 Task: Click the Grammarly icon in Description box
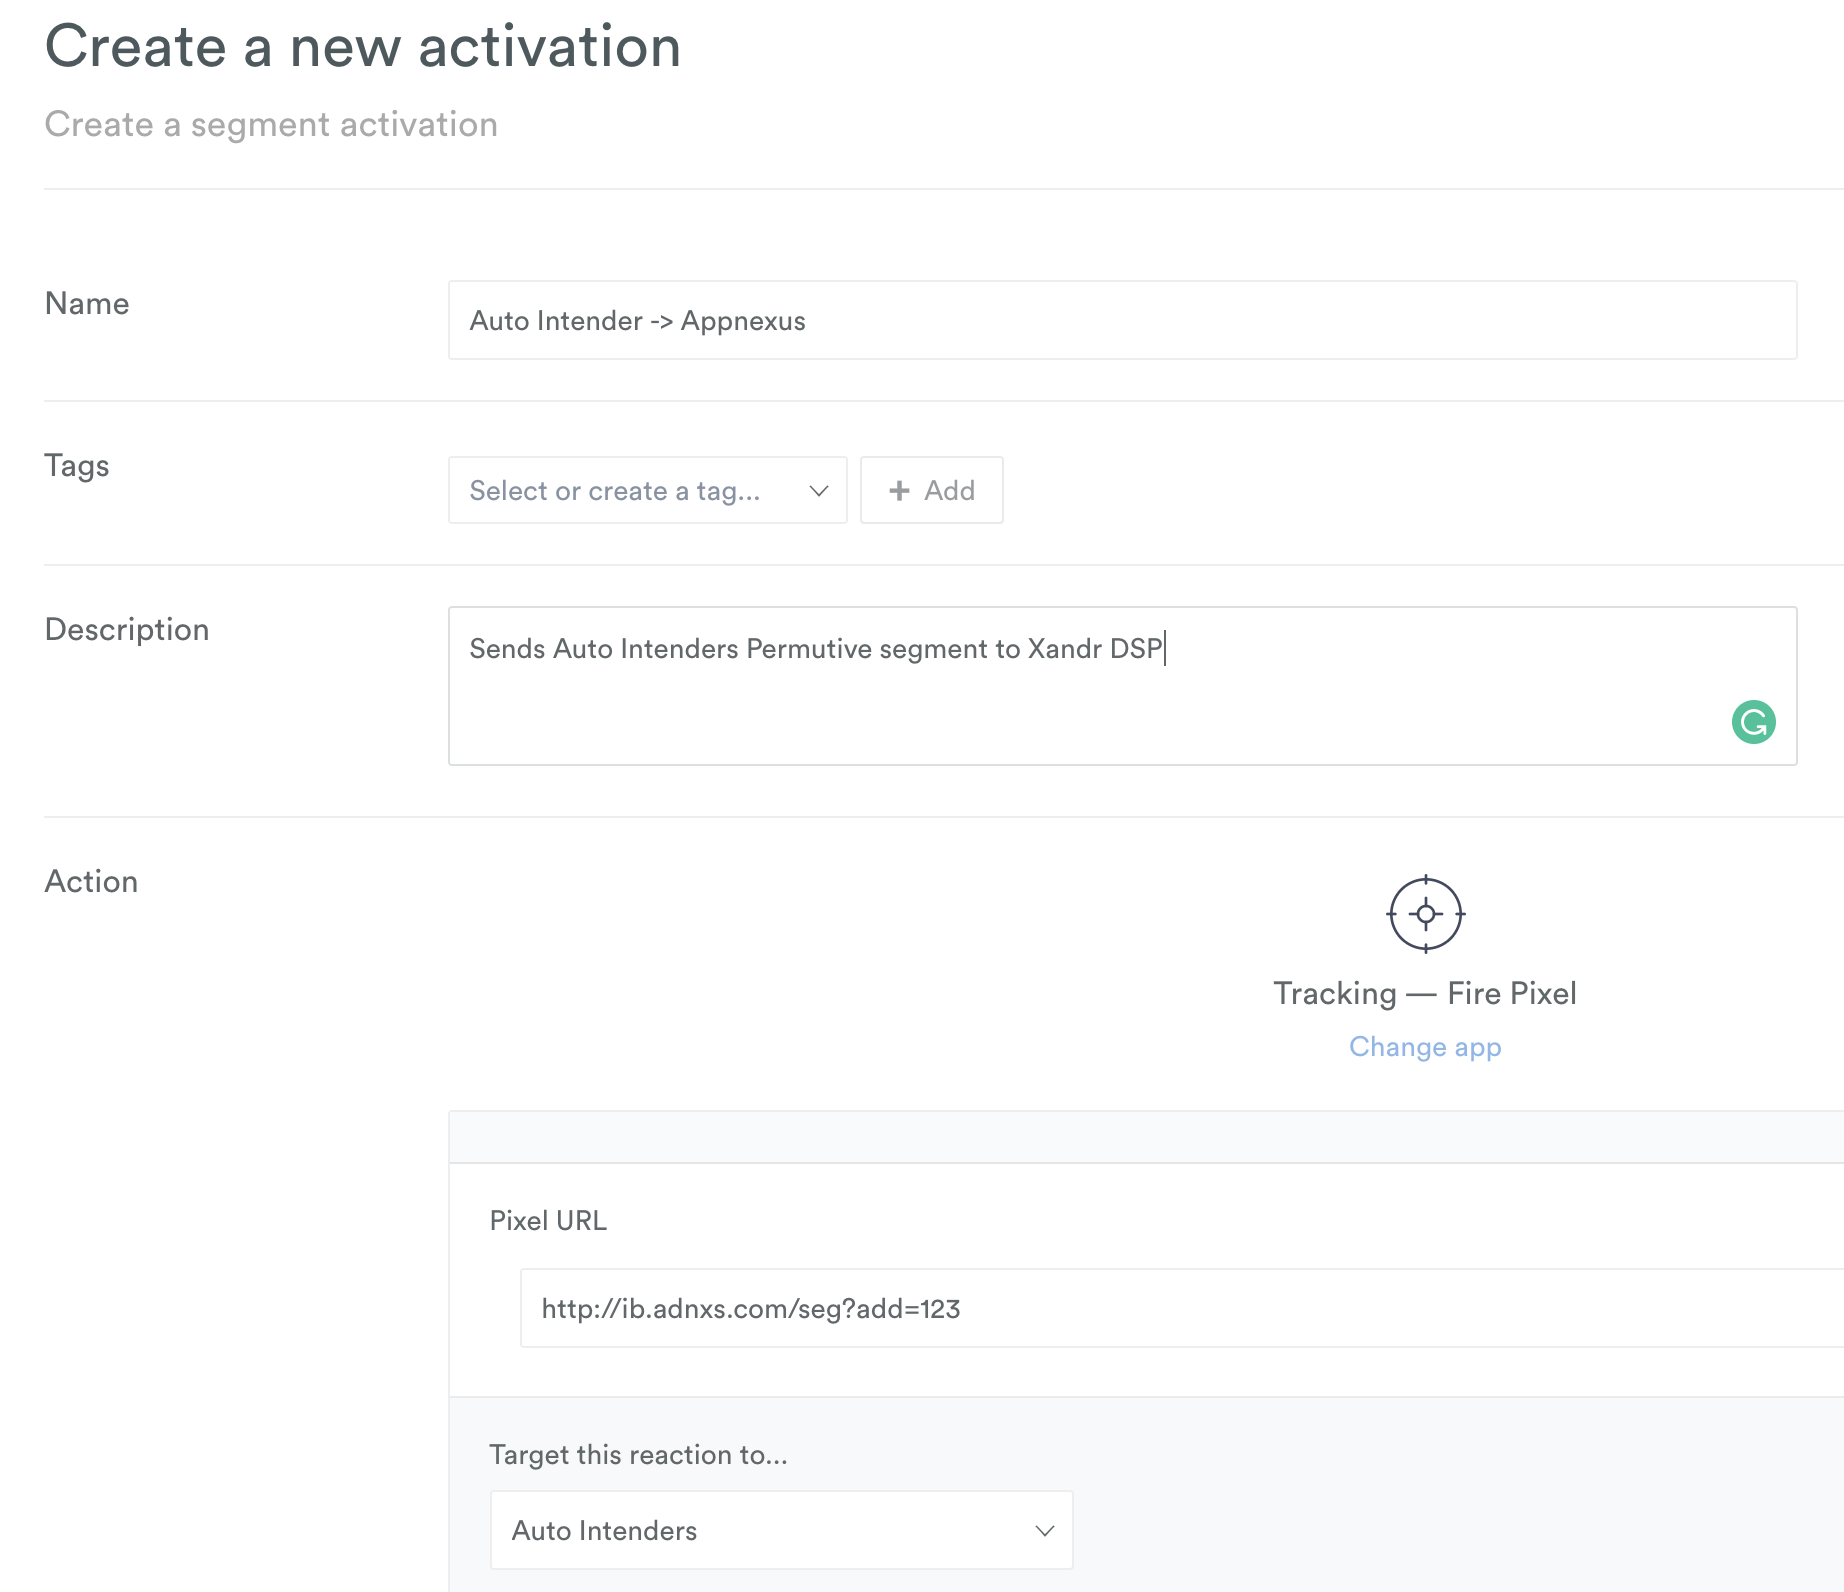pos(1753,722)
